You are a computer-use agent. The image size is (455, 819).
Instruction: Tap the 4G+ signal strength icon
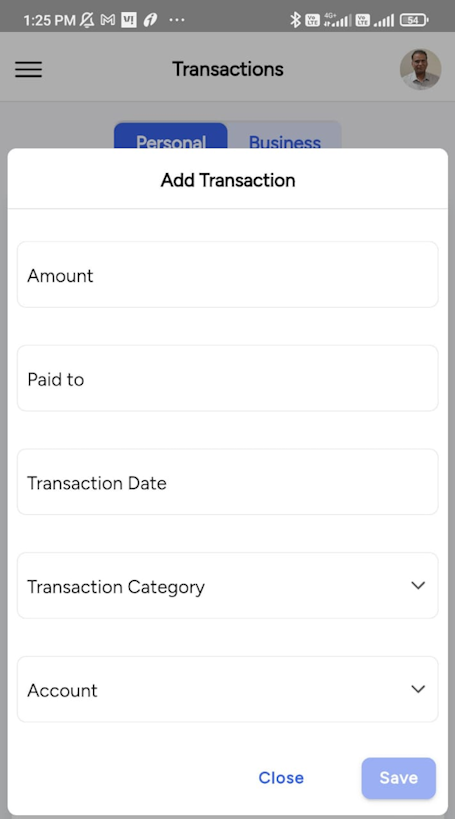337,20
